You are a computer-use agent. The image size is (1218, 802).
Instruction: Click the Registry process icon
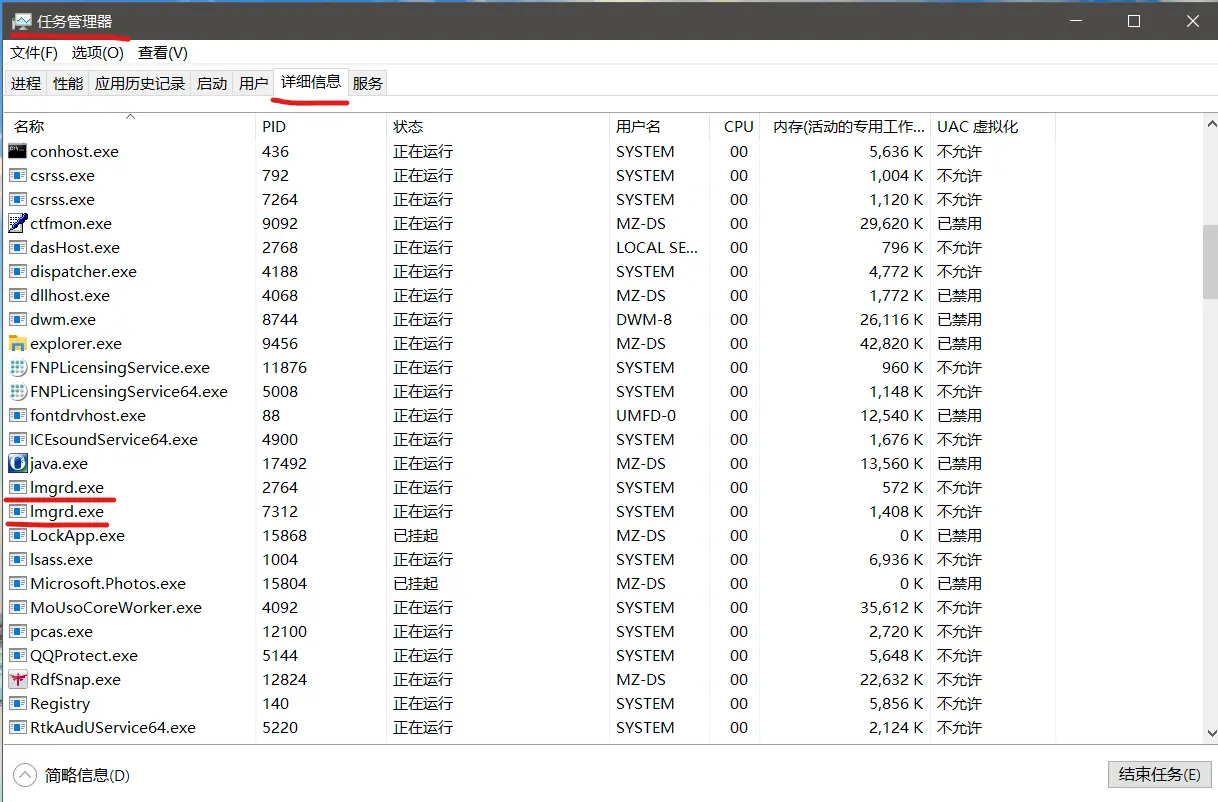[17, 703]
